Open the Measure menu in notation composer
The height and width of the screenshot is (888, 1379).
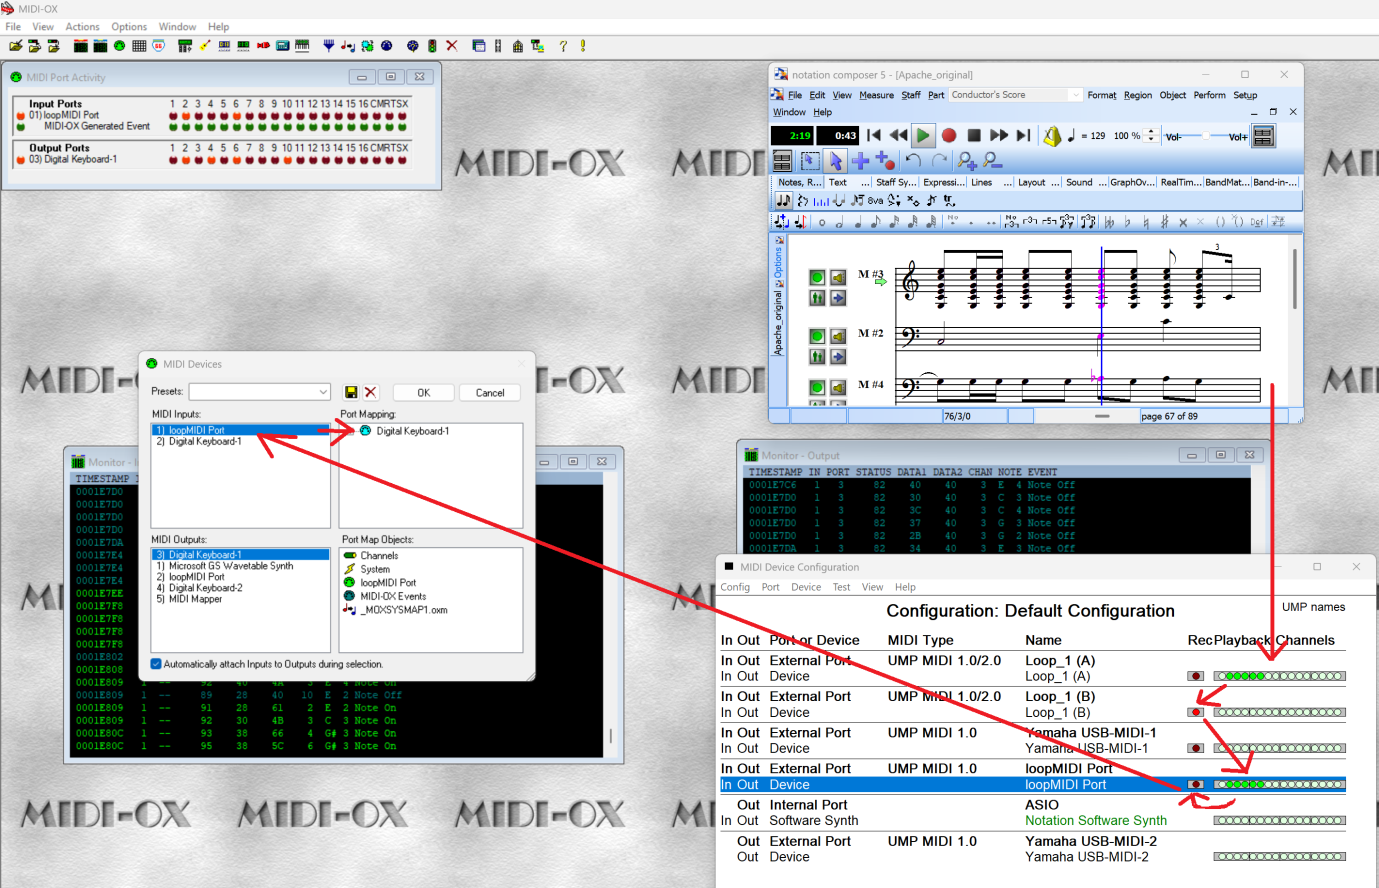pyautogui.click(x=877, y=95)
